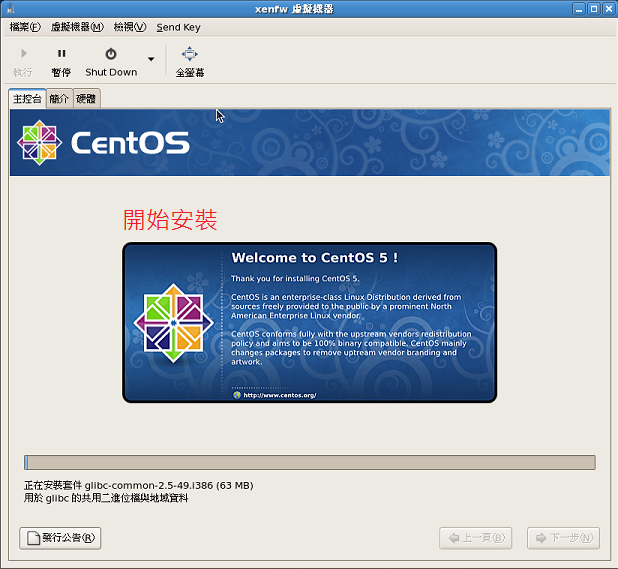Click the globe icon beside centos.org URL
The image size is (618, 569).
coord(237,395)
